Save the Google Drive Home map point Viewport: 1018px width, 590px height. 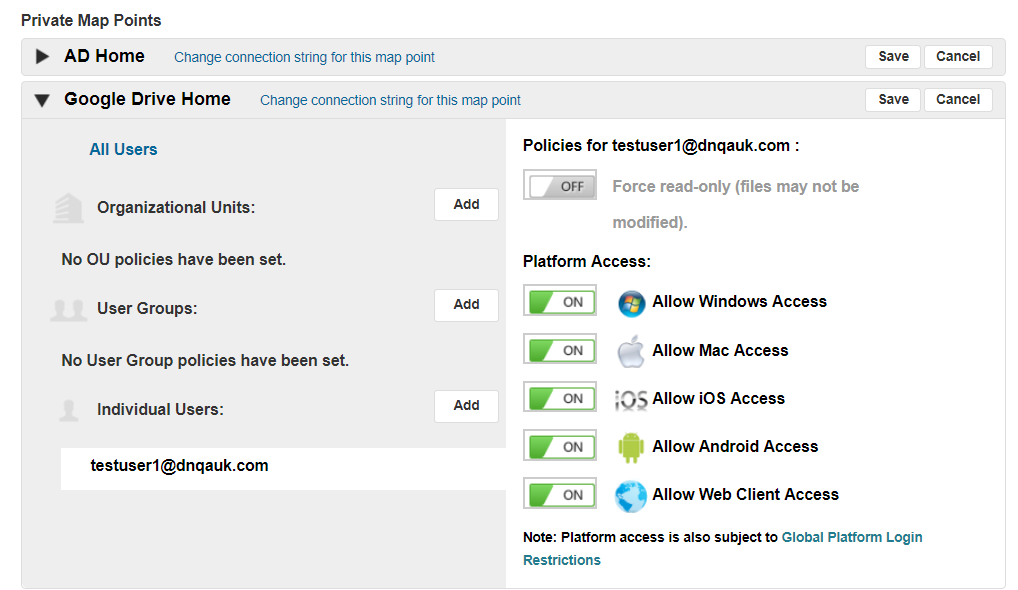coord(893,99)
